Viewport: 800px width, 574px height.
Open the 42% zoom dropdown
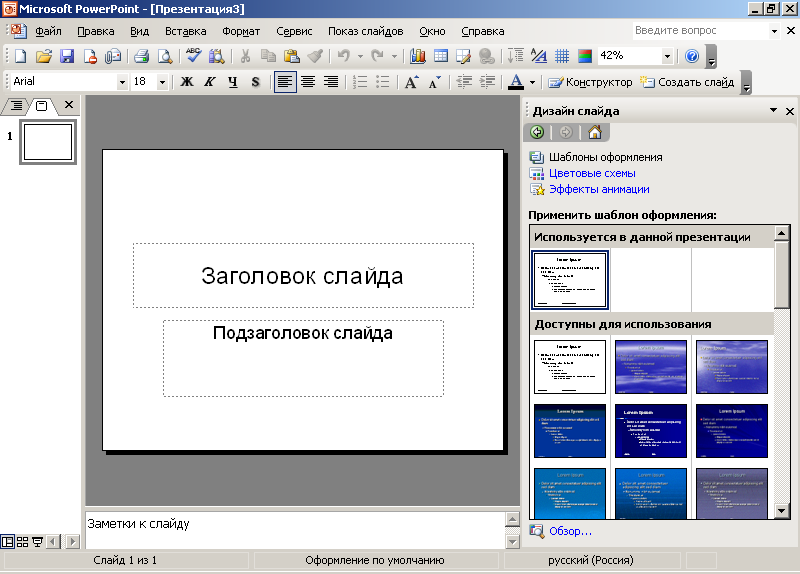coord(667,56)
